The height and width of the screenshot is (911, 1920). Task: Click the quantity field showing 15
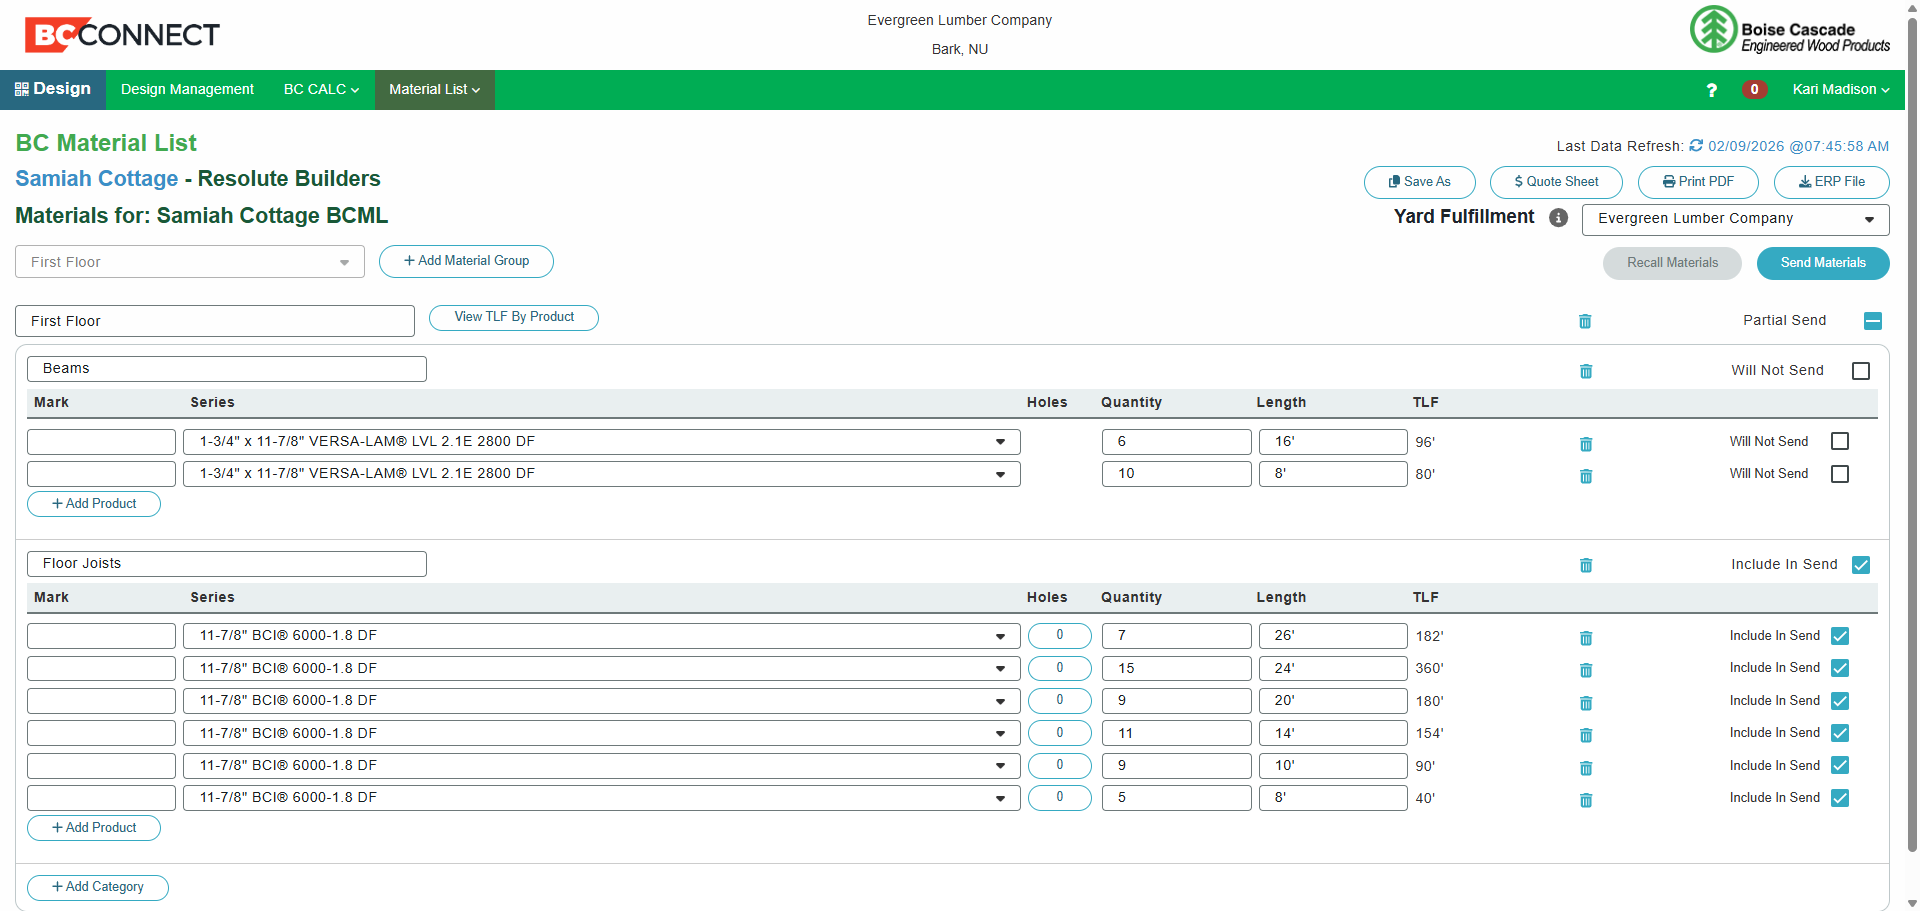click(1177, 668)
